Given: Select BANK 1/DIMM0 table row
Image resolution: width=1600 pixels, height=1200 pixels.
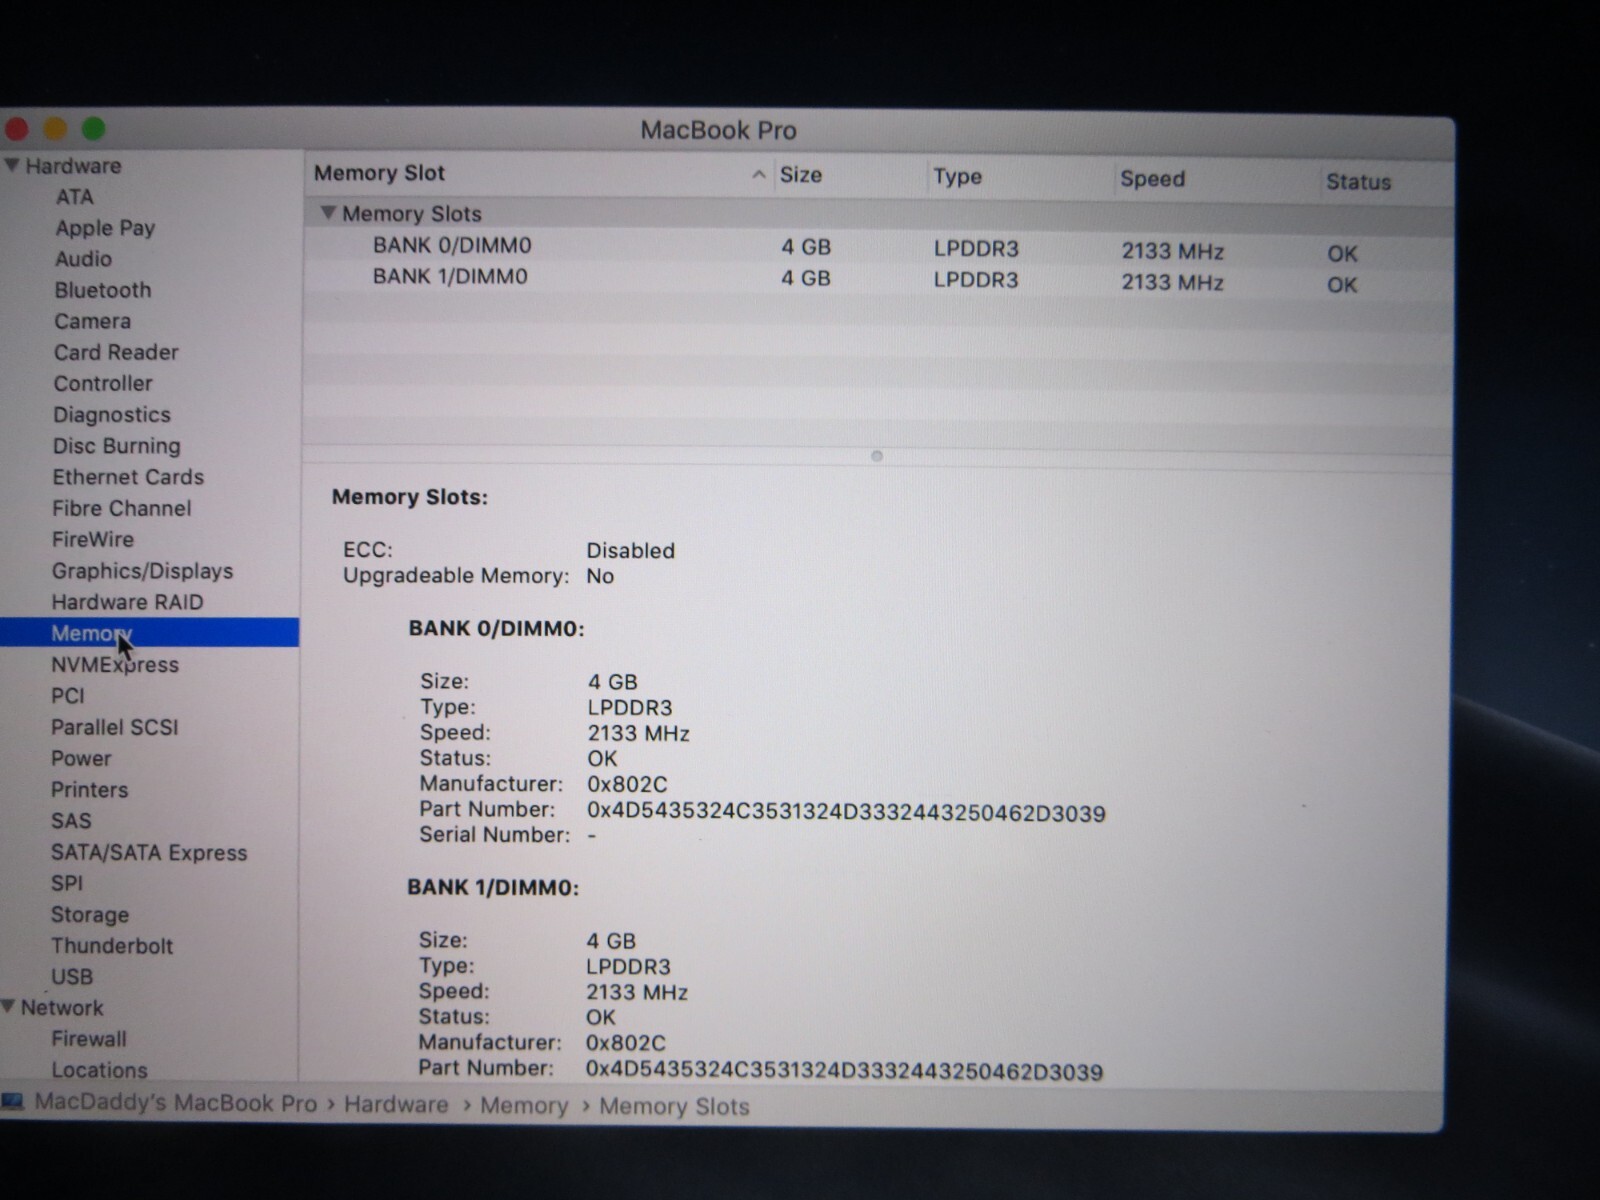Looking at the screenshot, I should tap(879, 279).
